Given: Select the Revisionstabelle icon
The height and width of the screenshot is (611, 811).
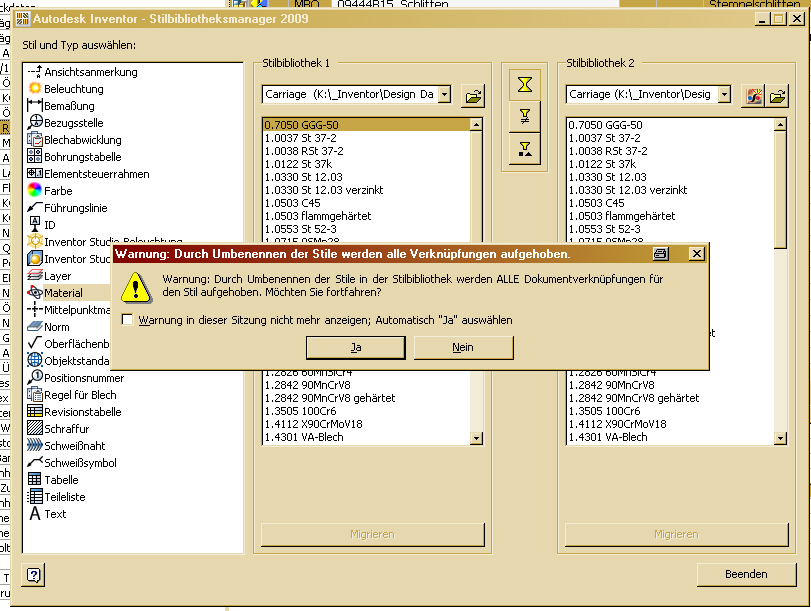Looking at the screenshot, I should (35, 411).
